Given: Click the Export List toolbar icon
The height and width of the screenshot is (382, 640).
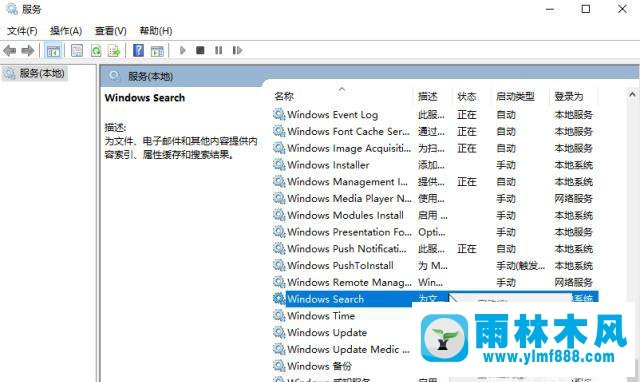Looking at the screenshot, I should pyautogui.click(x=114, y=51).
